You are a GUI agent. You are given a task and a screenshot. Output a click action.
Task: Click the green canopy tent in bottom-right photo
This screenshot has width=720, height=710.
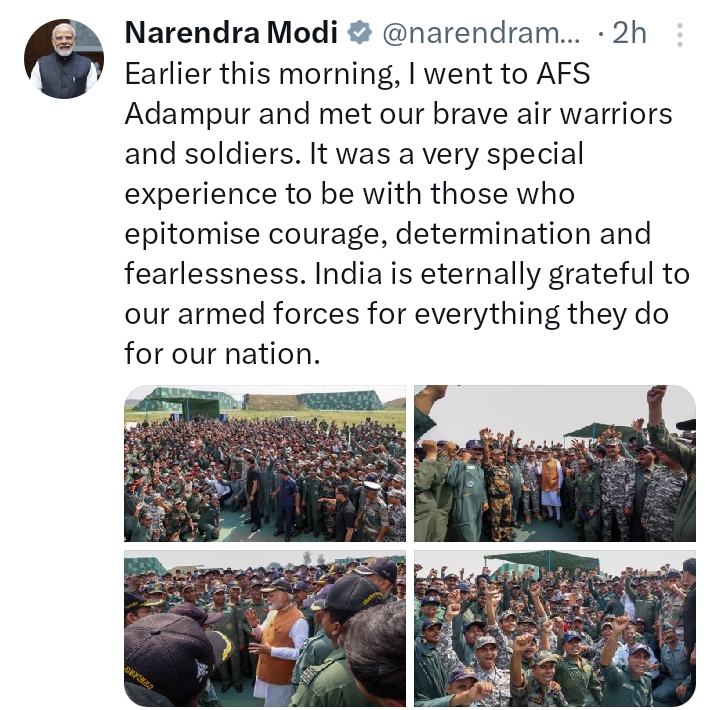[542, 562]
